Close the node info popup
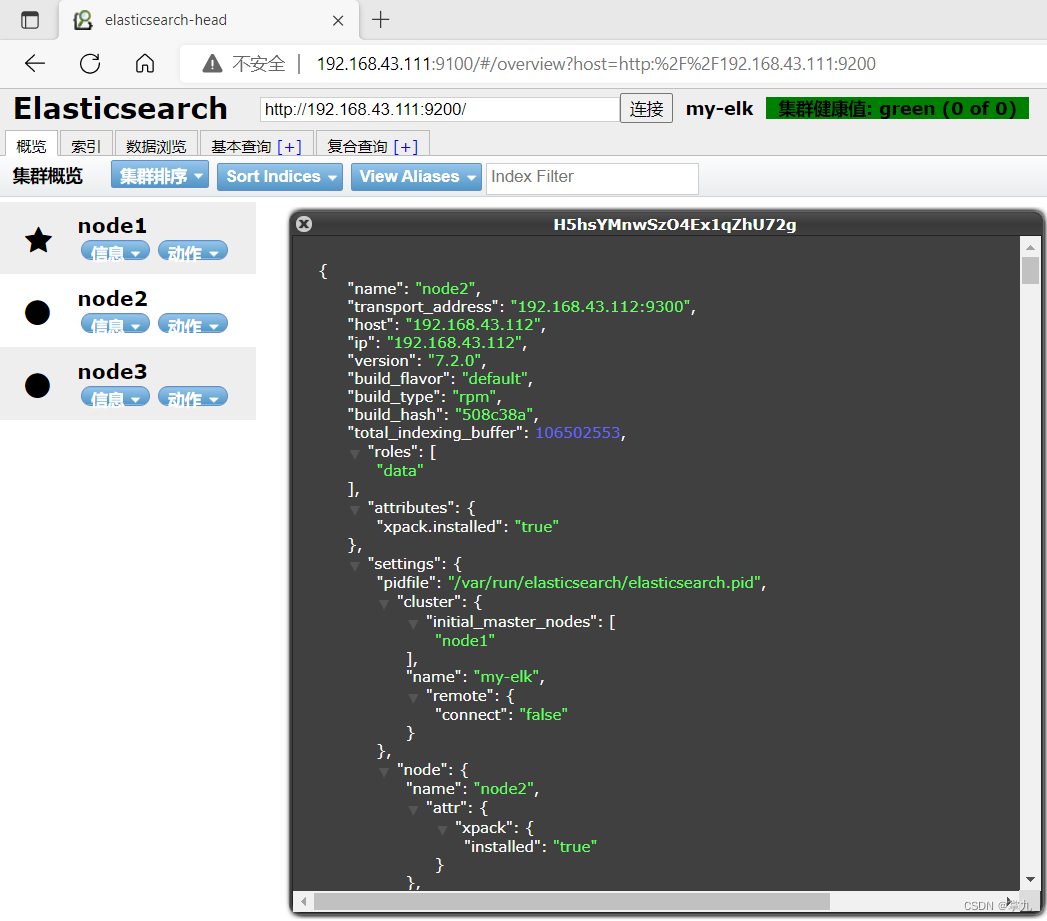This screenshot has height=921, width=1047. tap(304, 224)
